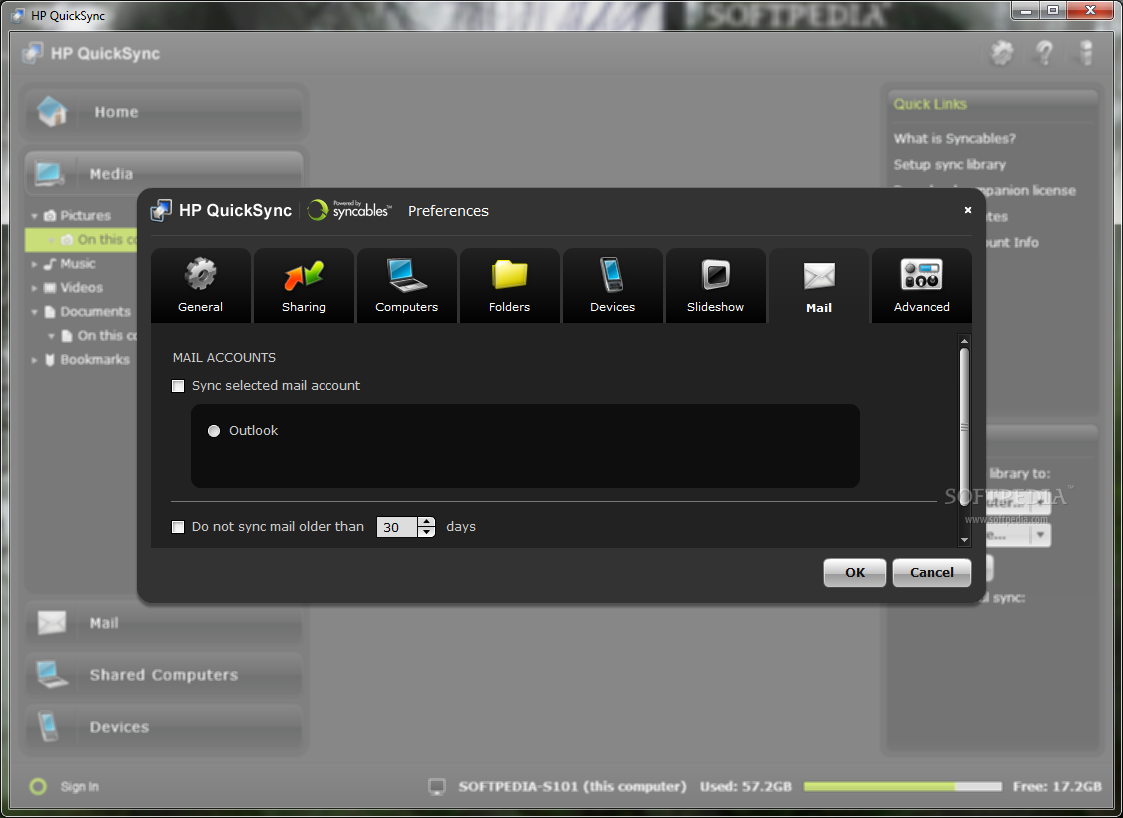1123x818 pixels.
Task: Open the Setup sync library quick link
Action: tap(949, 165)
